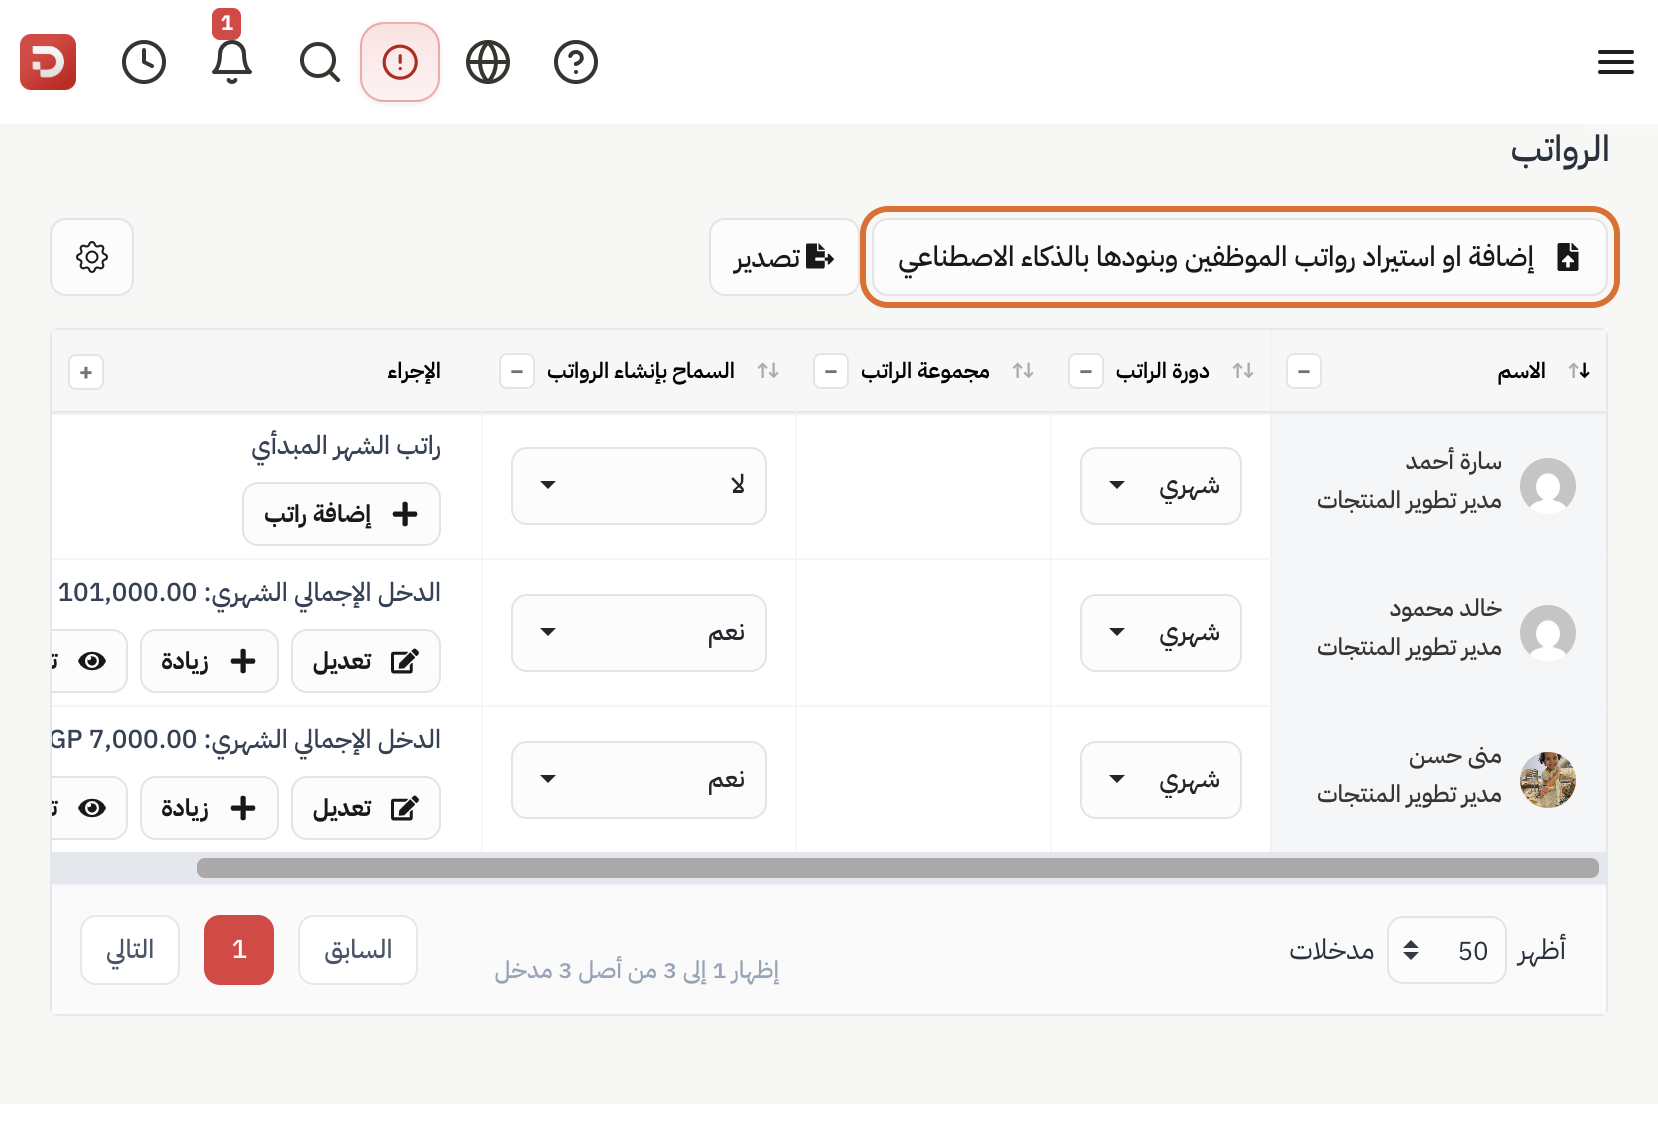Image resolution: width=1658 pixels, height=1146 pixels.
Task: Open the red app logo home
Action: point(48,62)
